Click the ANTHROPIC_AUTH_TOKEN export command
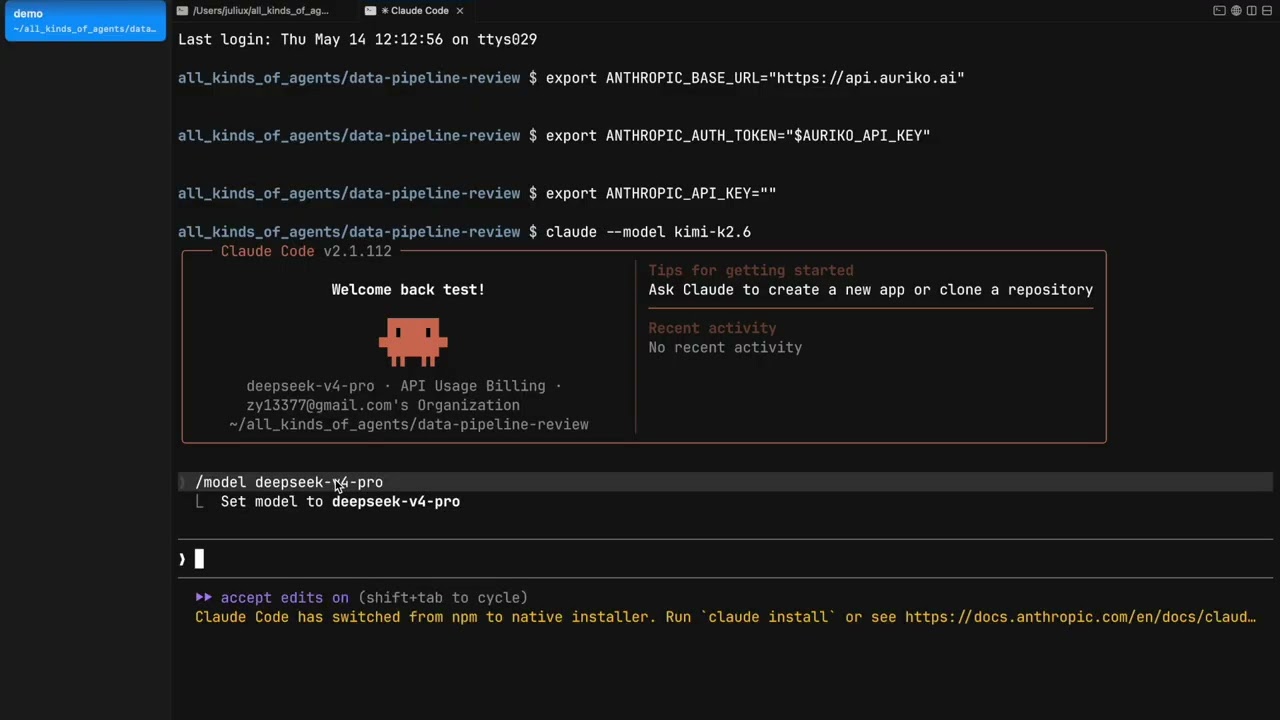Image resolution: width=1280 pixels, height=720 pixels. 738,136
